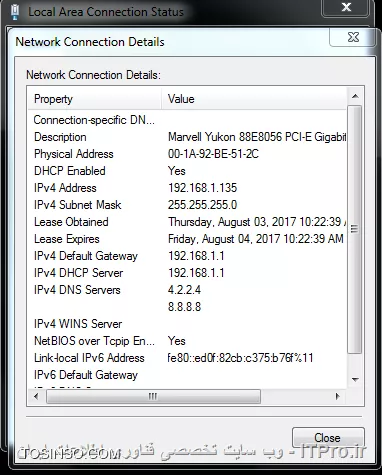Click the horizontal scrollbar thumb

coord(153,396)
